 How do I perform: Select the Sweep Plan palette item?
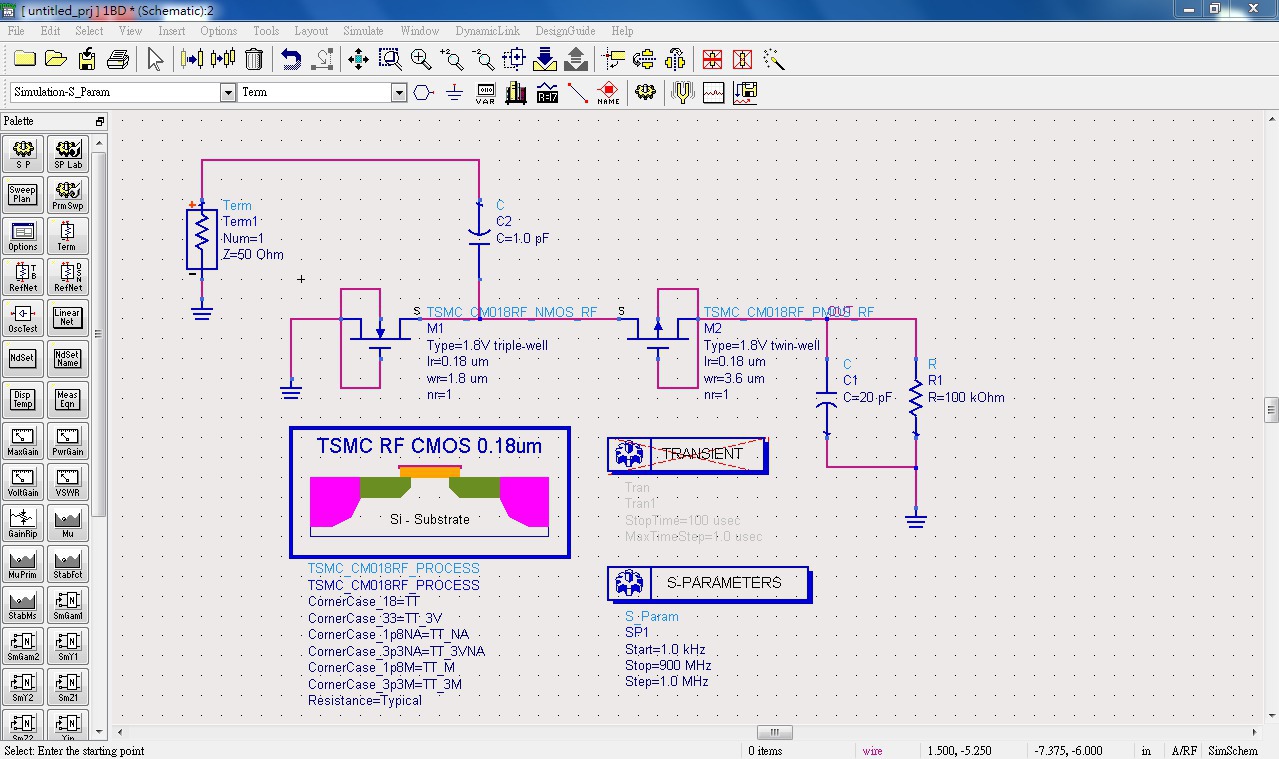[x=23, y=194]
